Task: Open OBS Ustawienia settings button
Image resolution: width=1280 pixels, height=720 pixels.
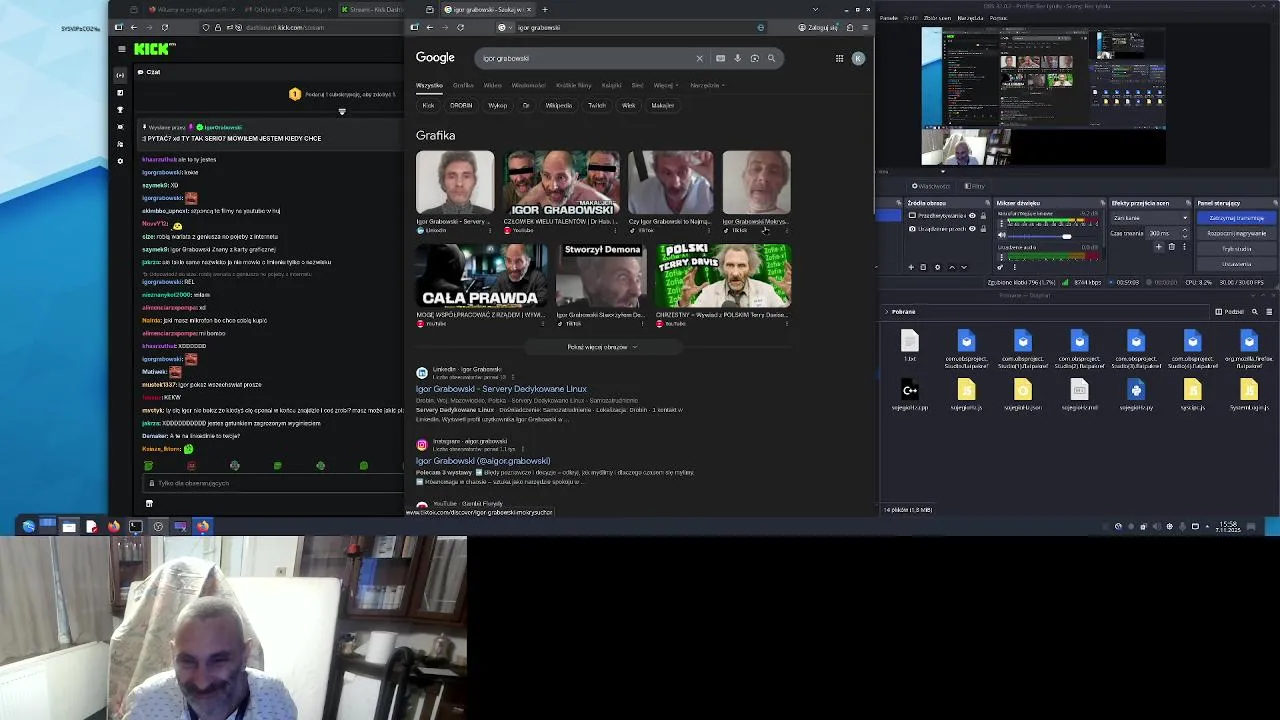Action: pyautogui.click(x=1236, y=264)
